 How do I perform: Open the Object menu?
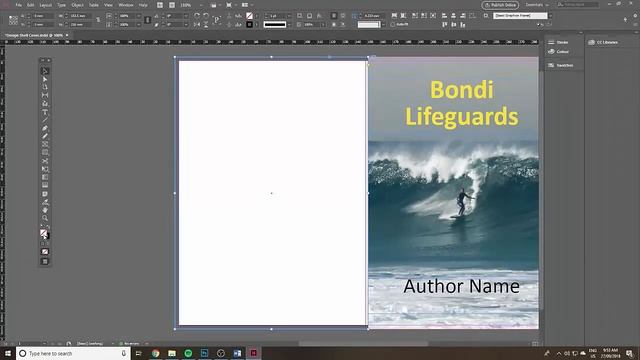(78, 5)
